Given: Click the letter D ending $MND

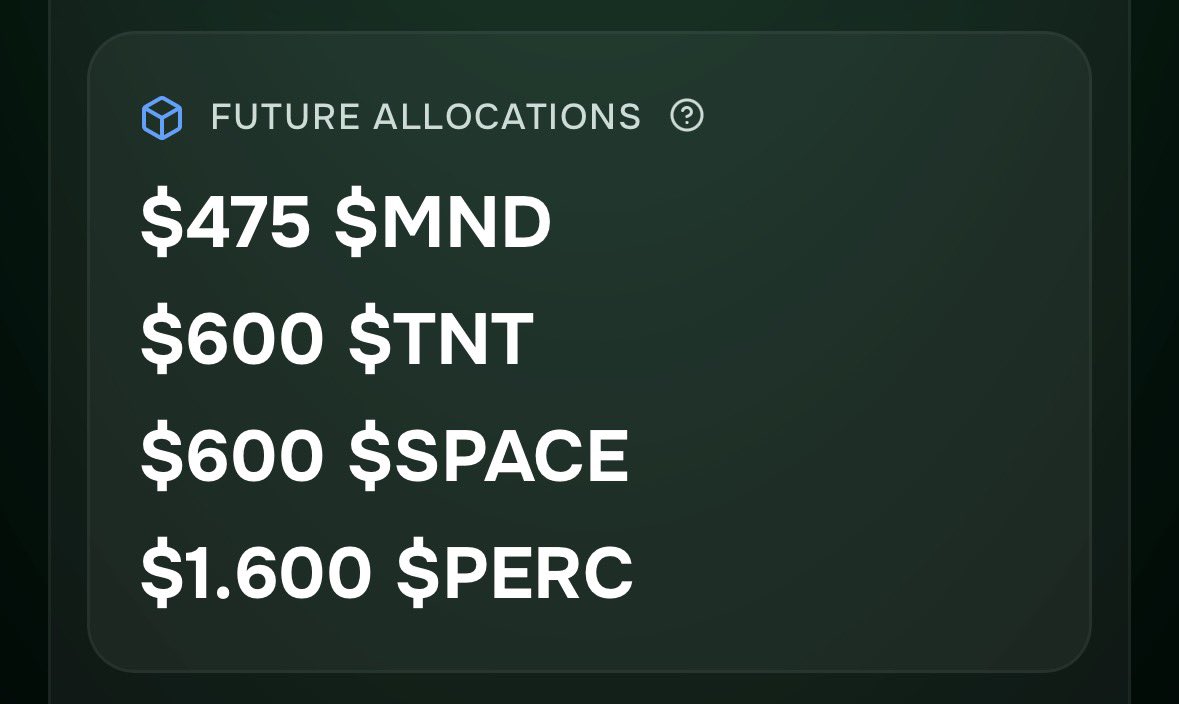Looking at the screenshot, I should coord(526,225).
